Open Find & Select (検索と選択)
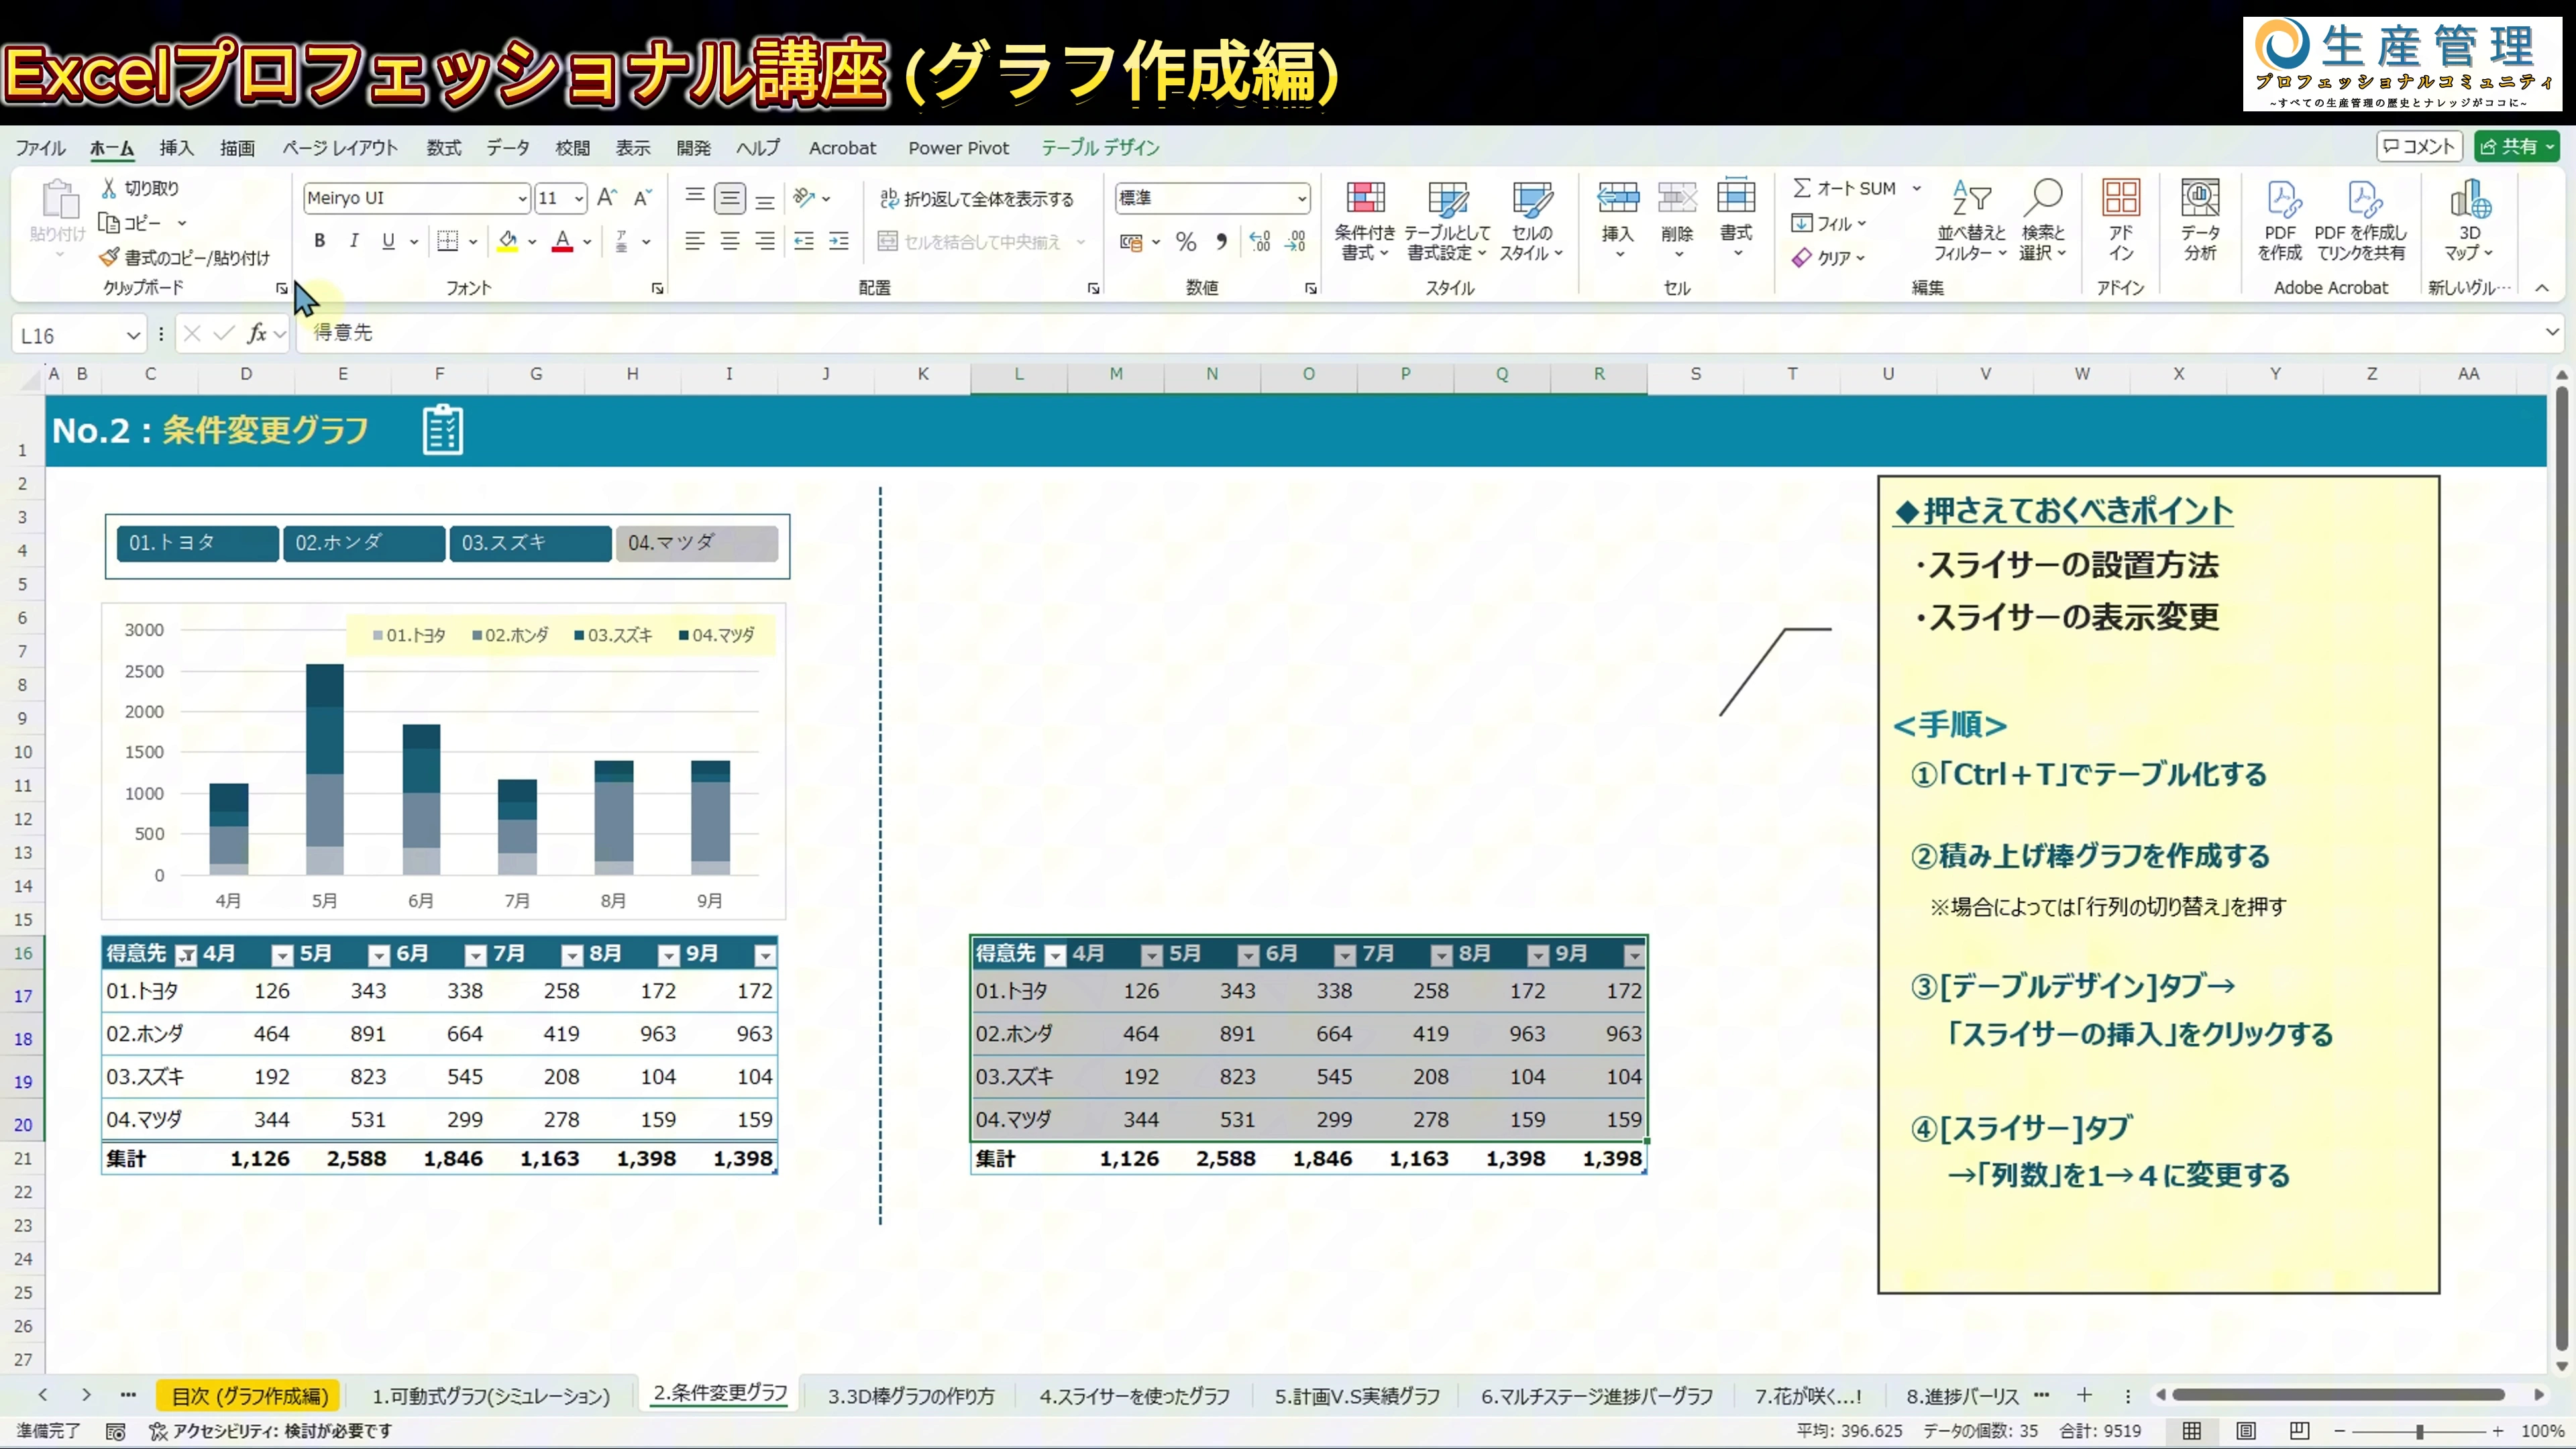2576x1449 pixels. pyautogui.click(x=2043, y=221)
